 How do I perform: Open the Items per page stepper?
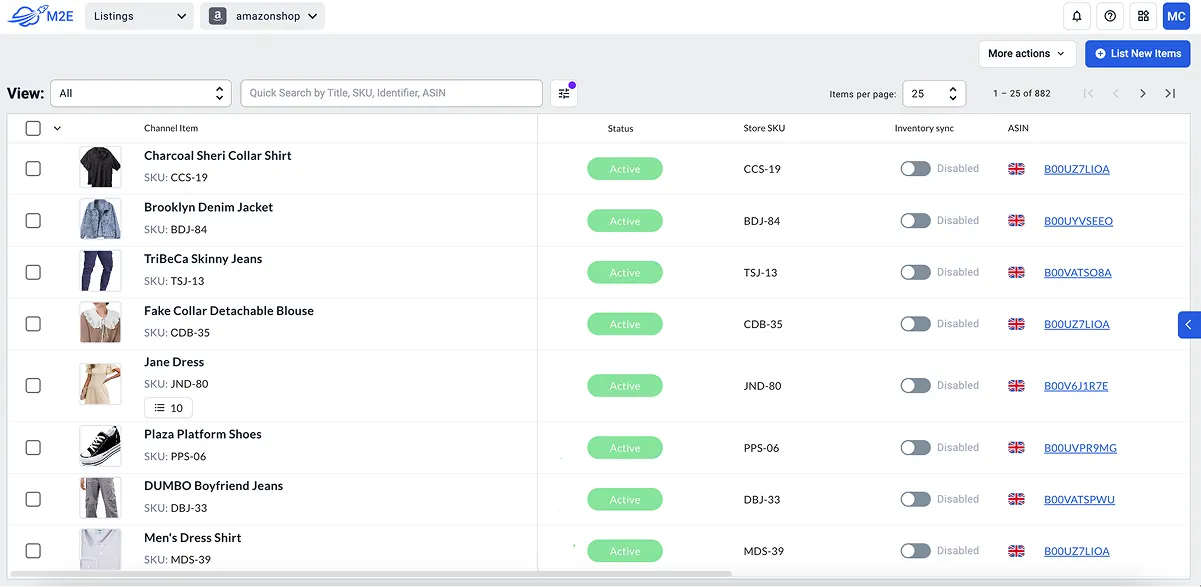click(x=934, y=92)
